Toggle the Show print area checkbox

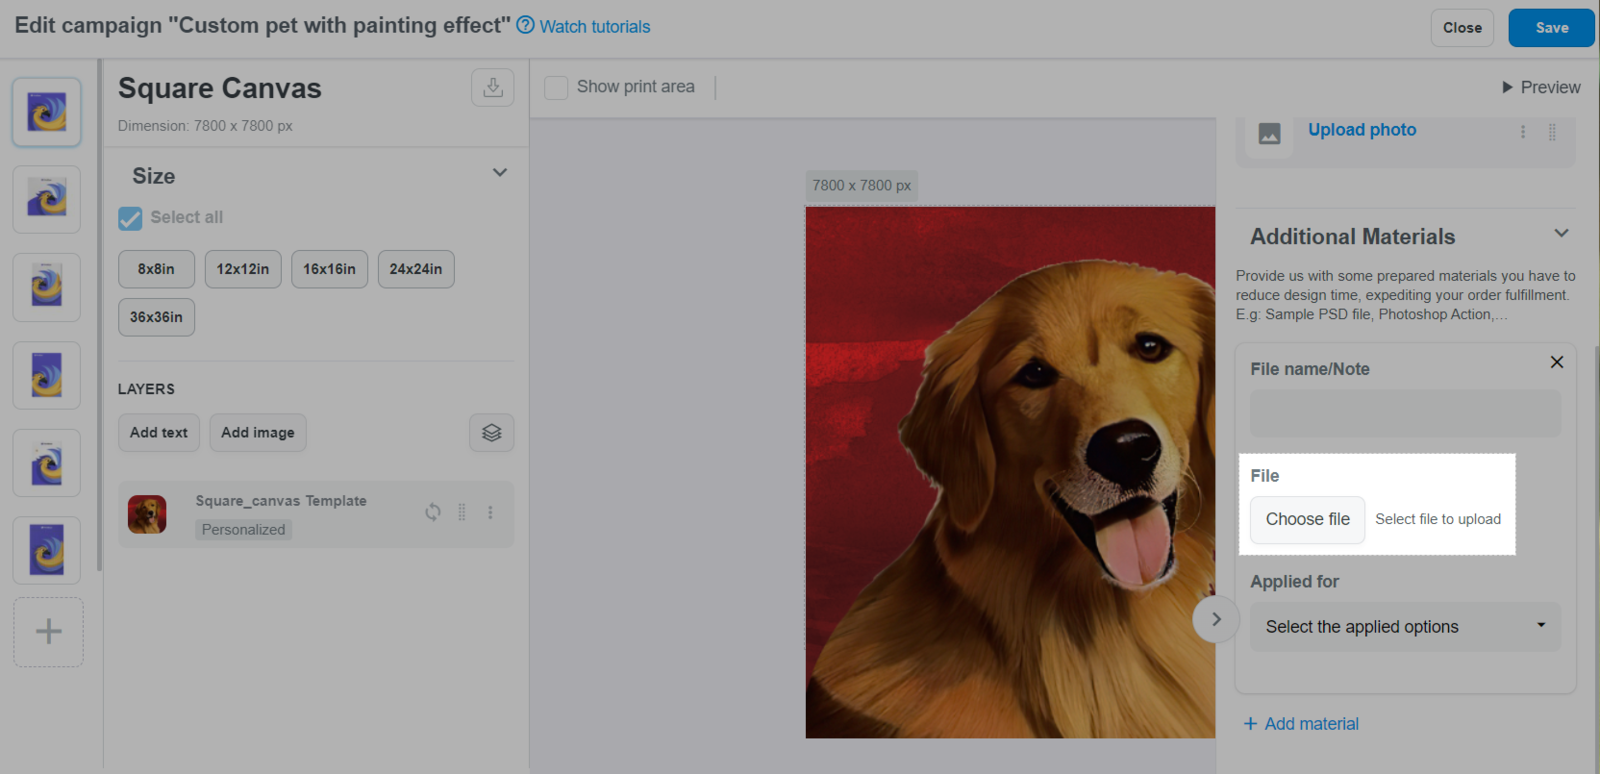(556, 87)
